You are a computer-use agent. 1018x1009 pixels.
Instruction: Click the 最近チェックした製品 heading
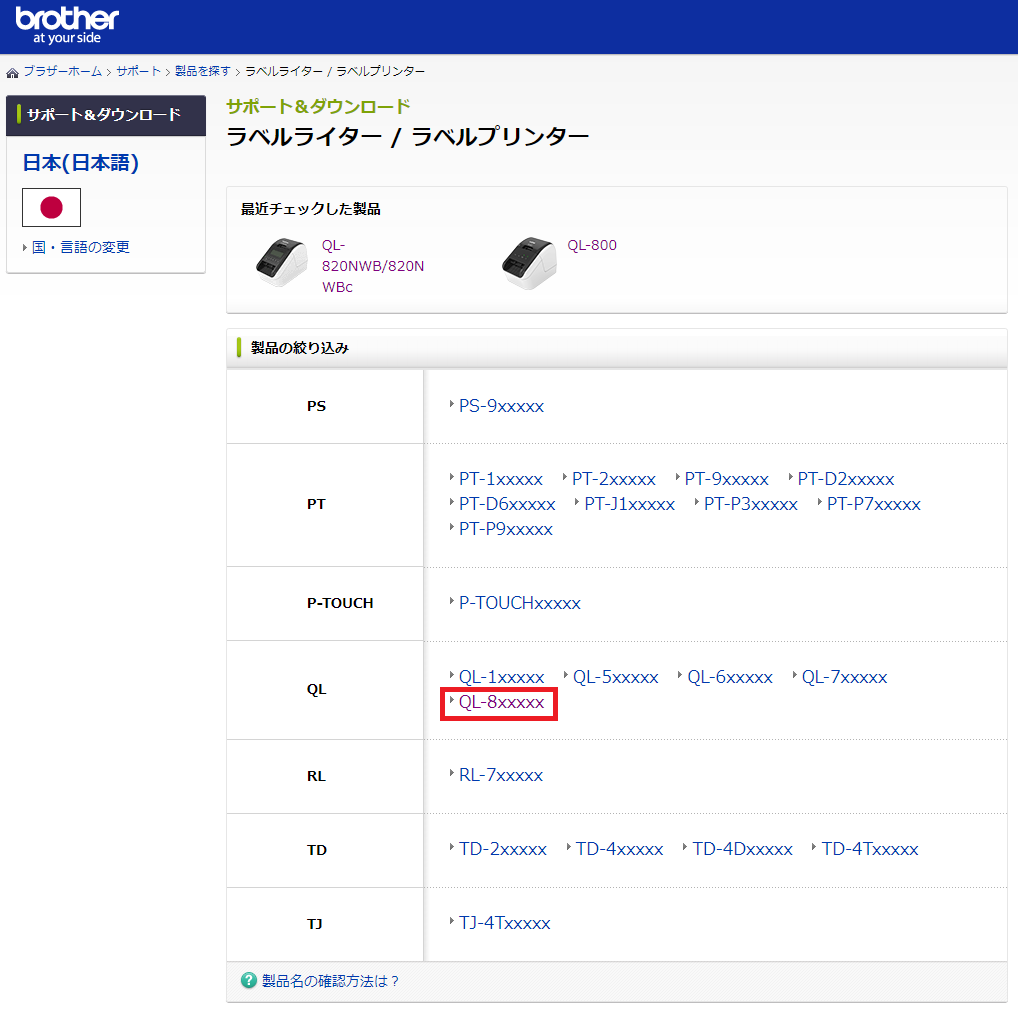pos(310,209)
